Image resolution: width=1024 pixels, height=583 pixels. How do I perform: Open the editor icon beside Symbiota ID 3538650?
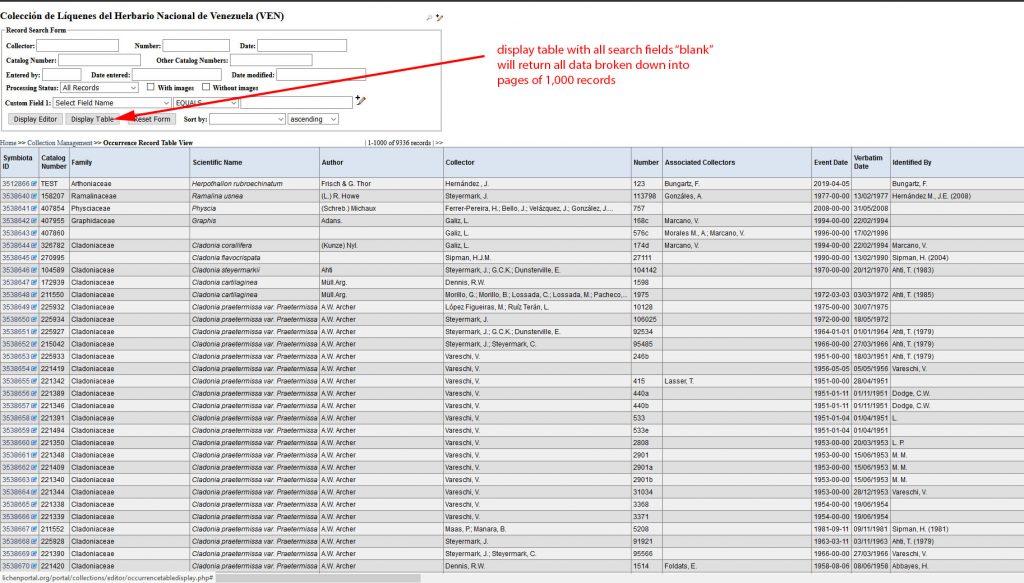(x=34, y=320)
